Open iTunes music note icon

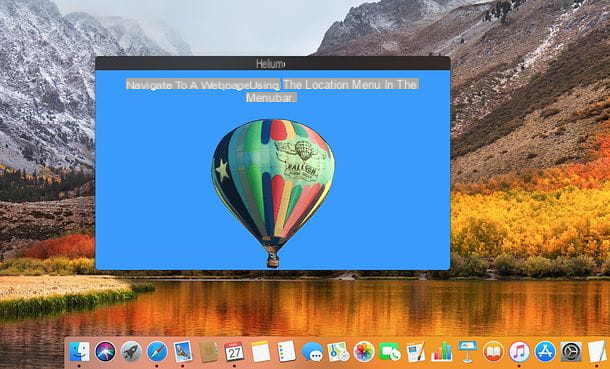519,351
